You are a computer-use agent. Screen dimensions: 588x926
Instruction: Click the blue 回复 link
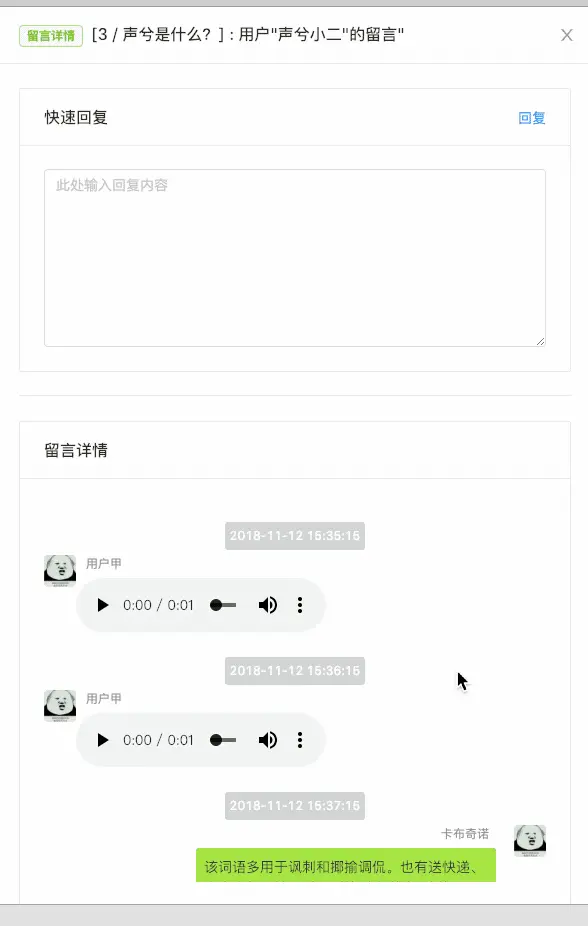coord(532,118)
